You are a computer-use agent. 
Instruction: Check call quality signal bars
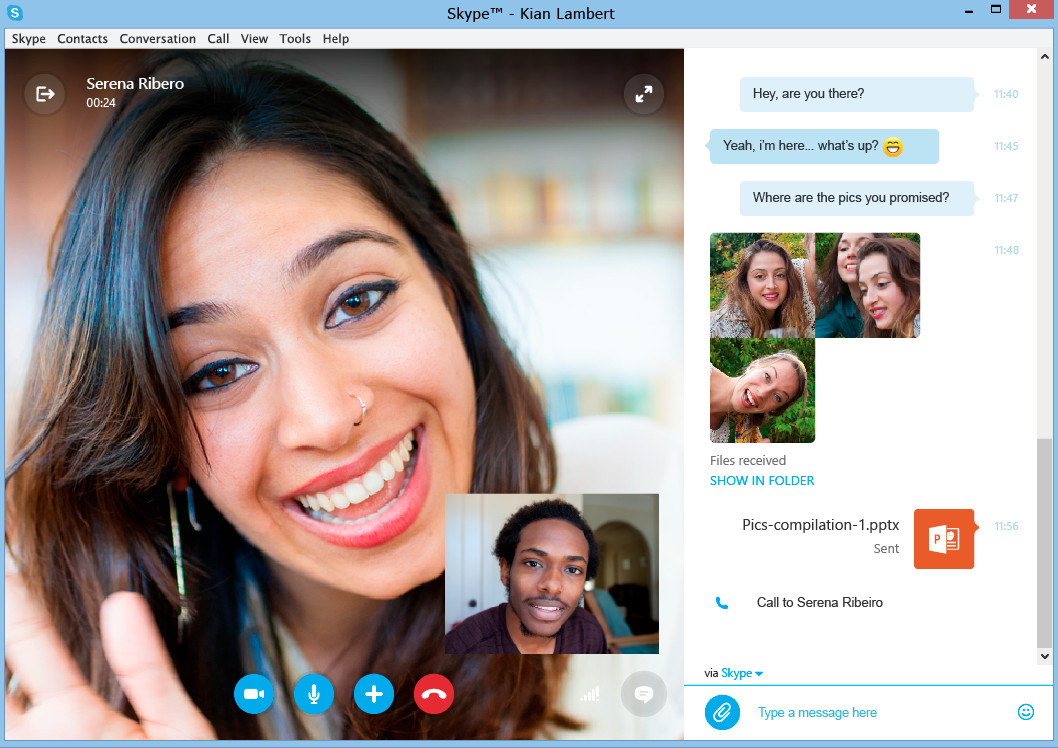pyautogui.click(x=590, y=693)
